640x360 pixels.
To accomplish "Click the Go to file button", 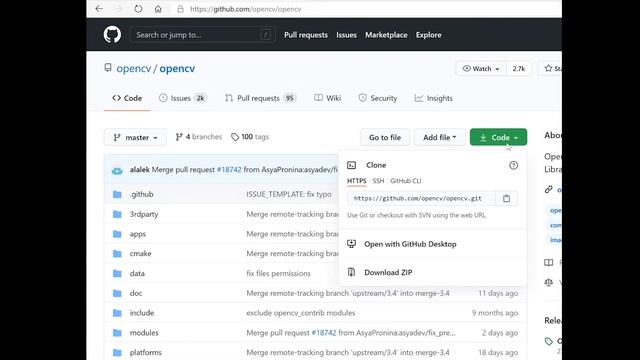I will (385, 137).
